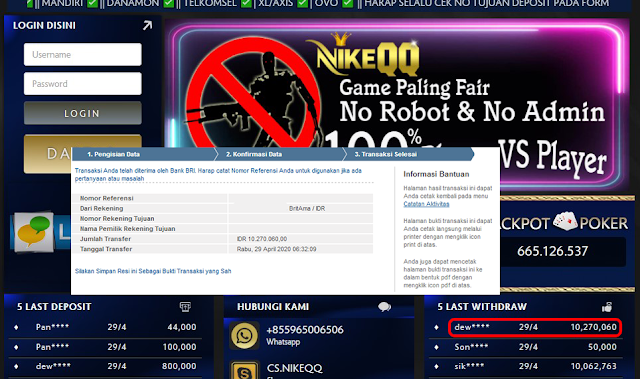Click the deposit icon beside 5 LAST DEPOSIT

click(185, 307)
